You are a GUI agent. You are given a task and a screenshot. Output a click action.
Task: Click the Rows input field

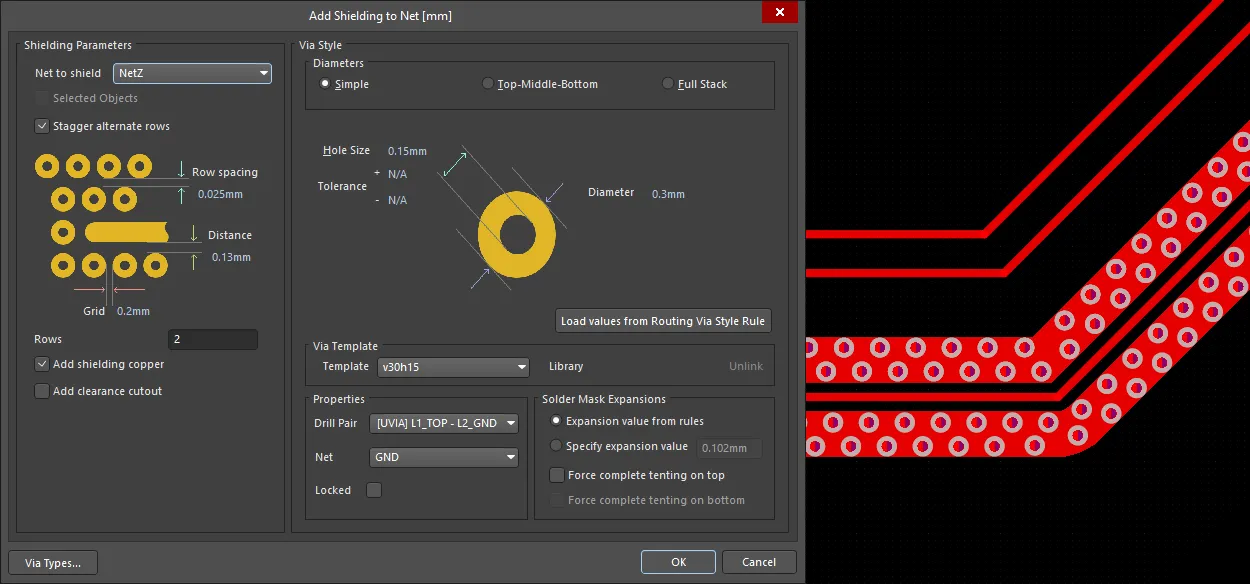pyautogui.click(x=212, y=340)
